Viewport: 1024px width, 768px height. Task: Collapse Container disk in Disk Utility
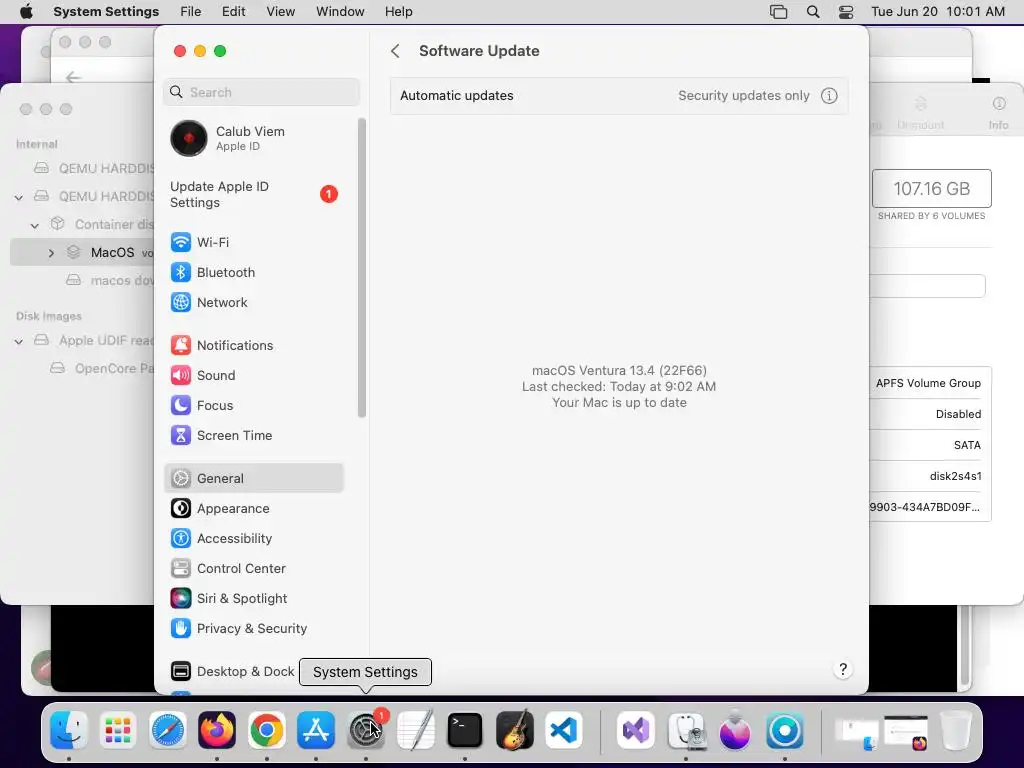pyautogui.click(x=35, y=225)
